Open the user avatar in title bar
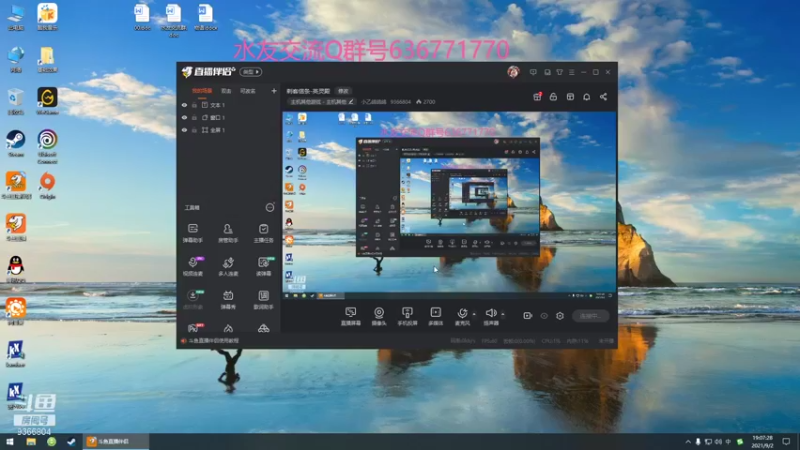This screenshot has width=800, height=450. (x=513, y=72)
